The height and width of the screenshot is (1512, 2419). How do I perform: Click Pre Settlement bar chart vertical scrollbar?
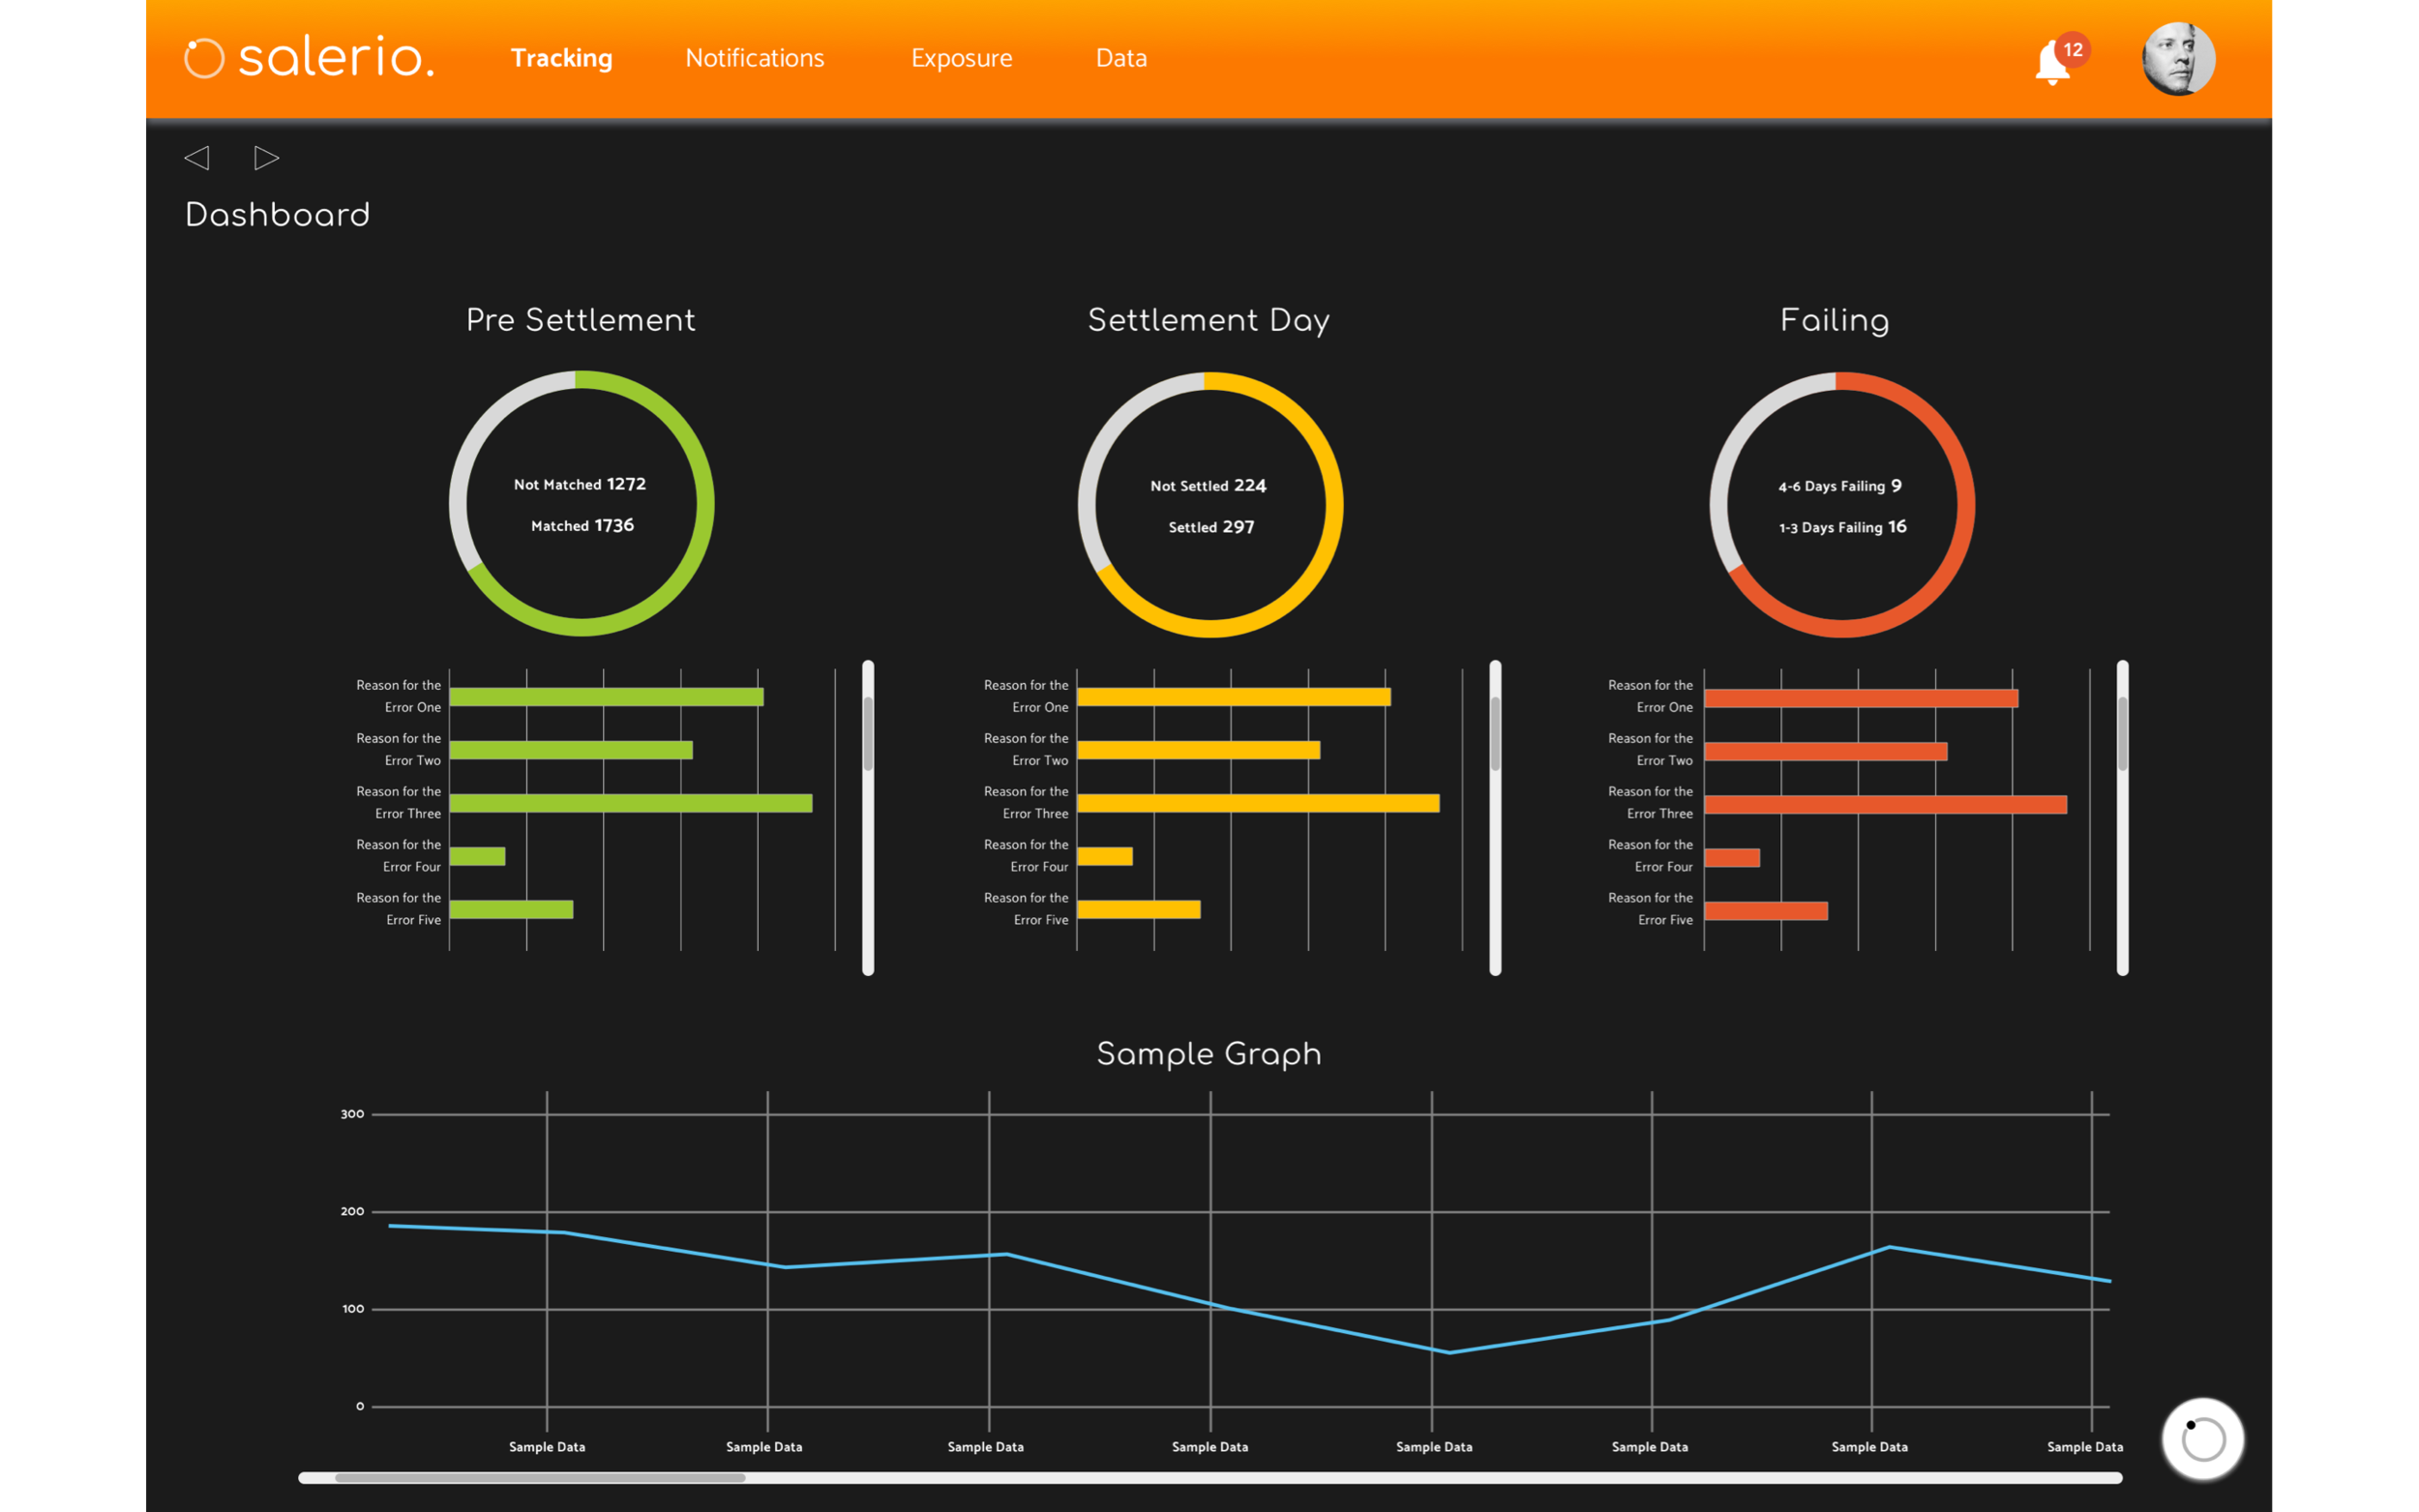pos(867,735)
